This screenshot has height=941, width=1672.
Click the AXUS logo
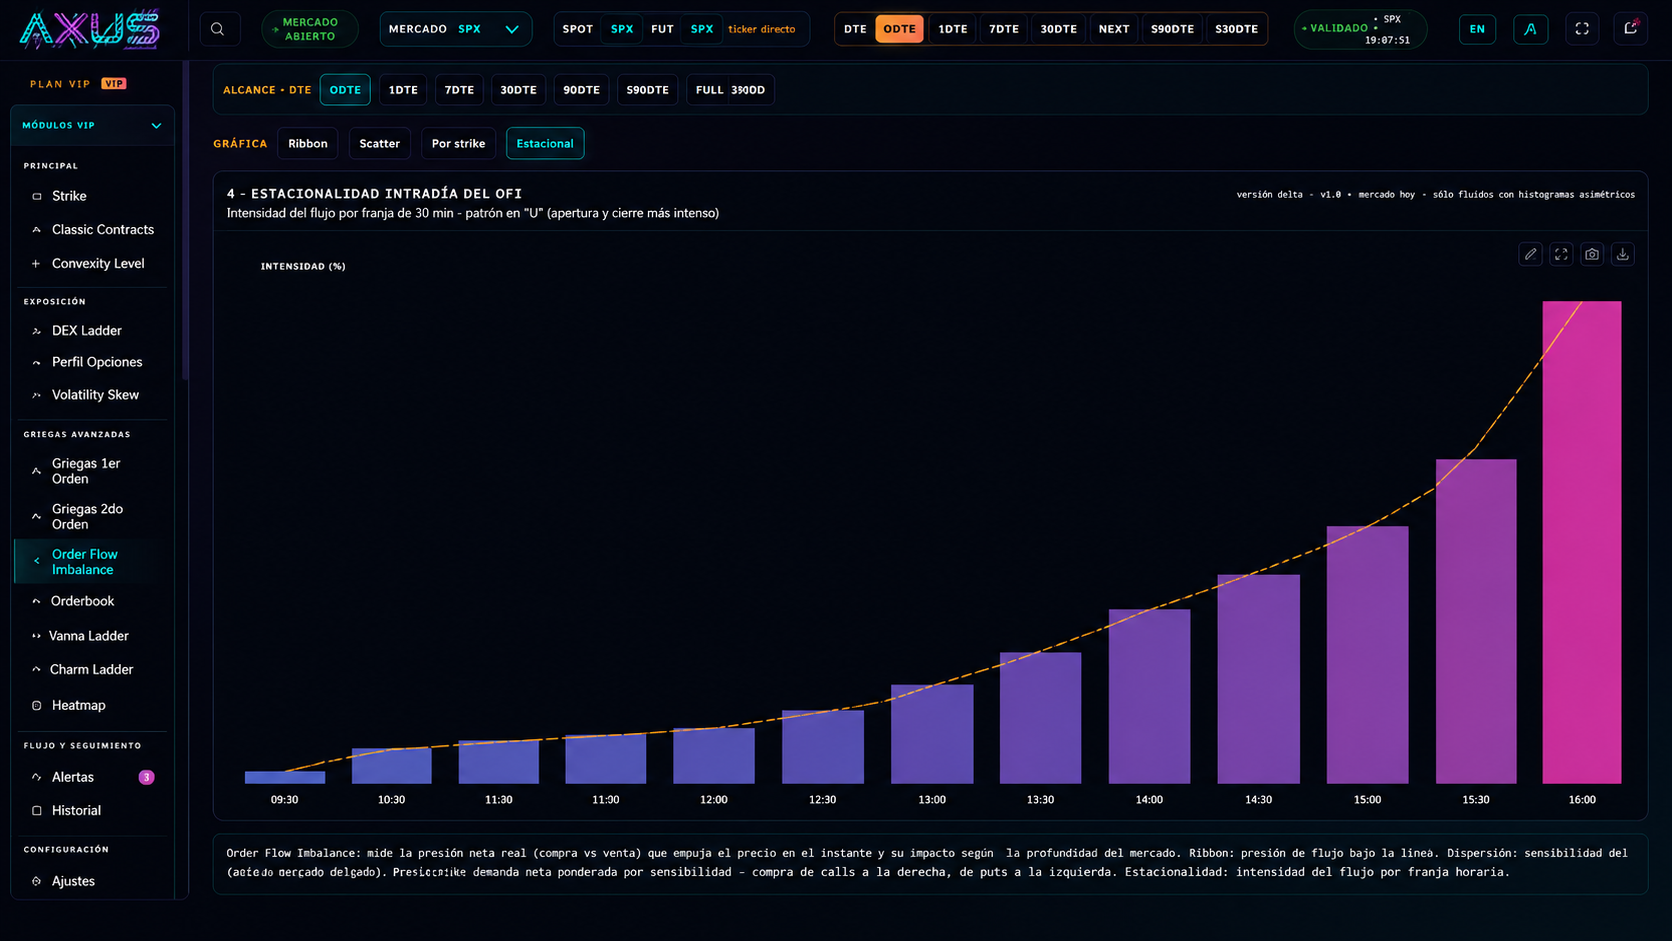(90, 29)
